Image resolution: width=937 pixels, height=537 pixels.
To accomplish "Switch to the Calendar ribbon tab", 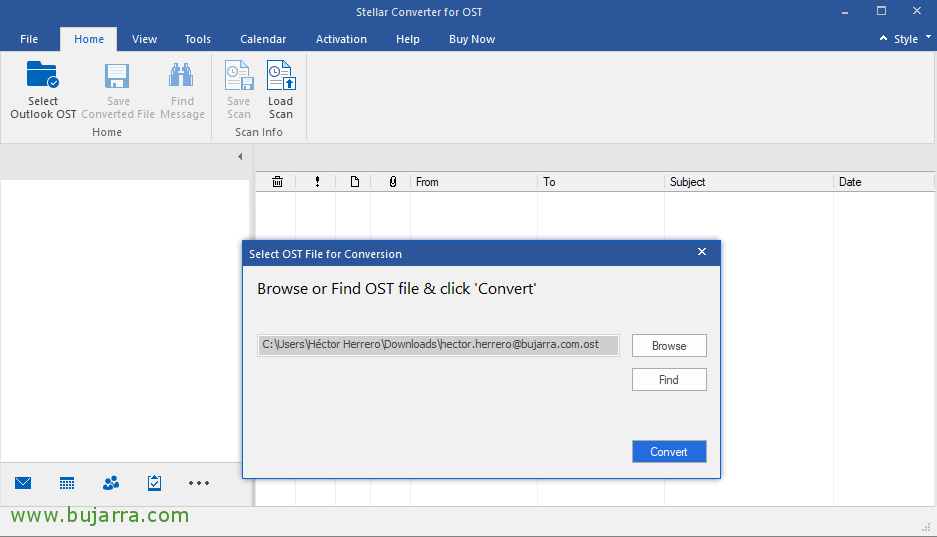I will pos(263,39).
